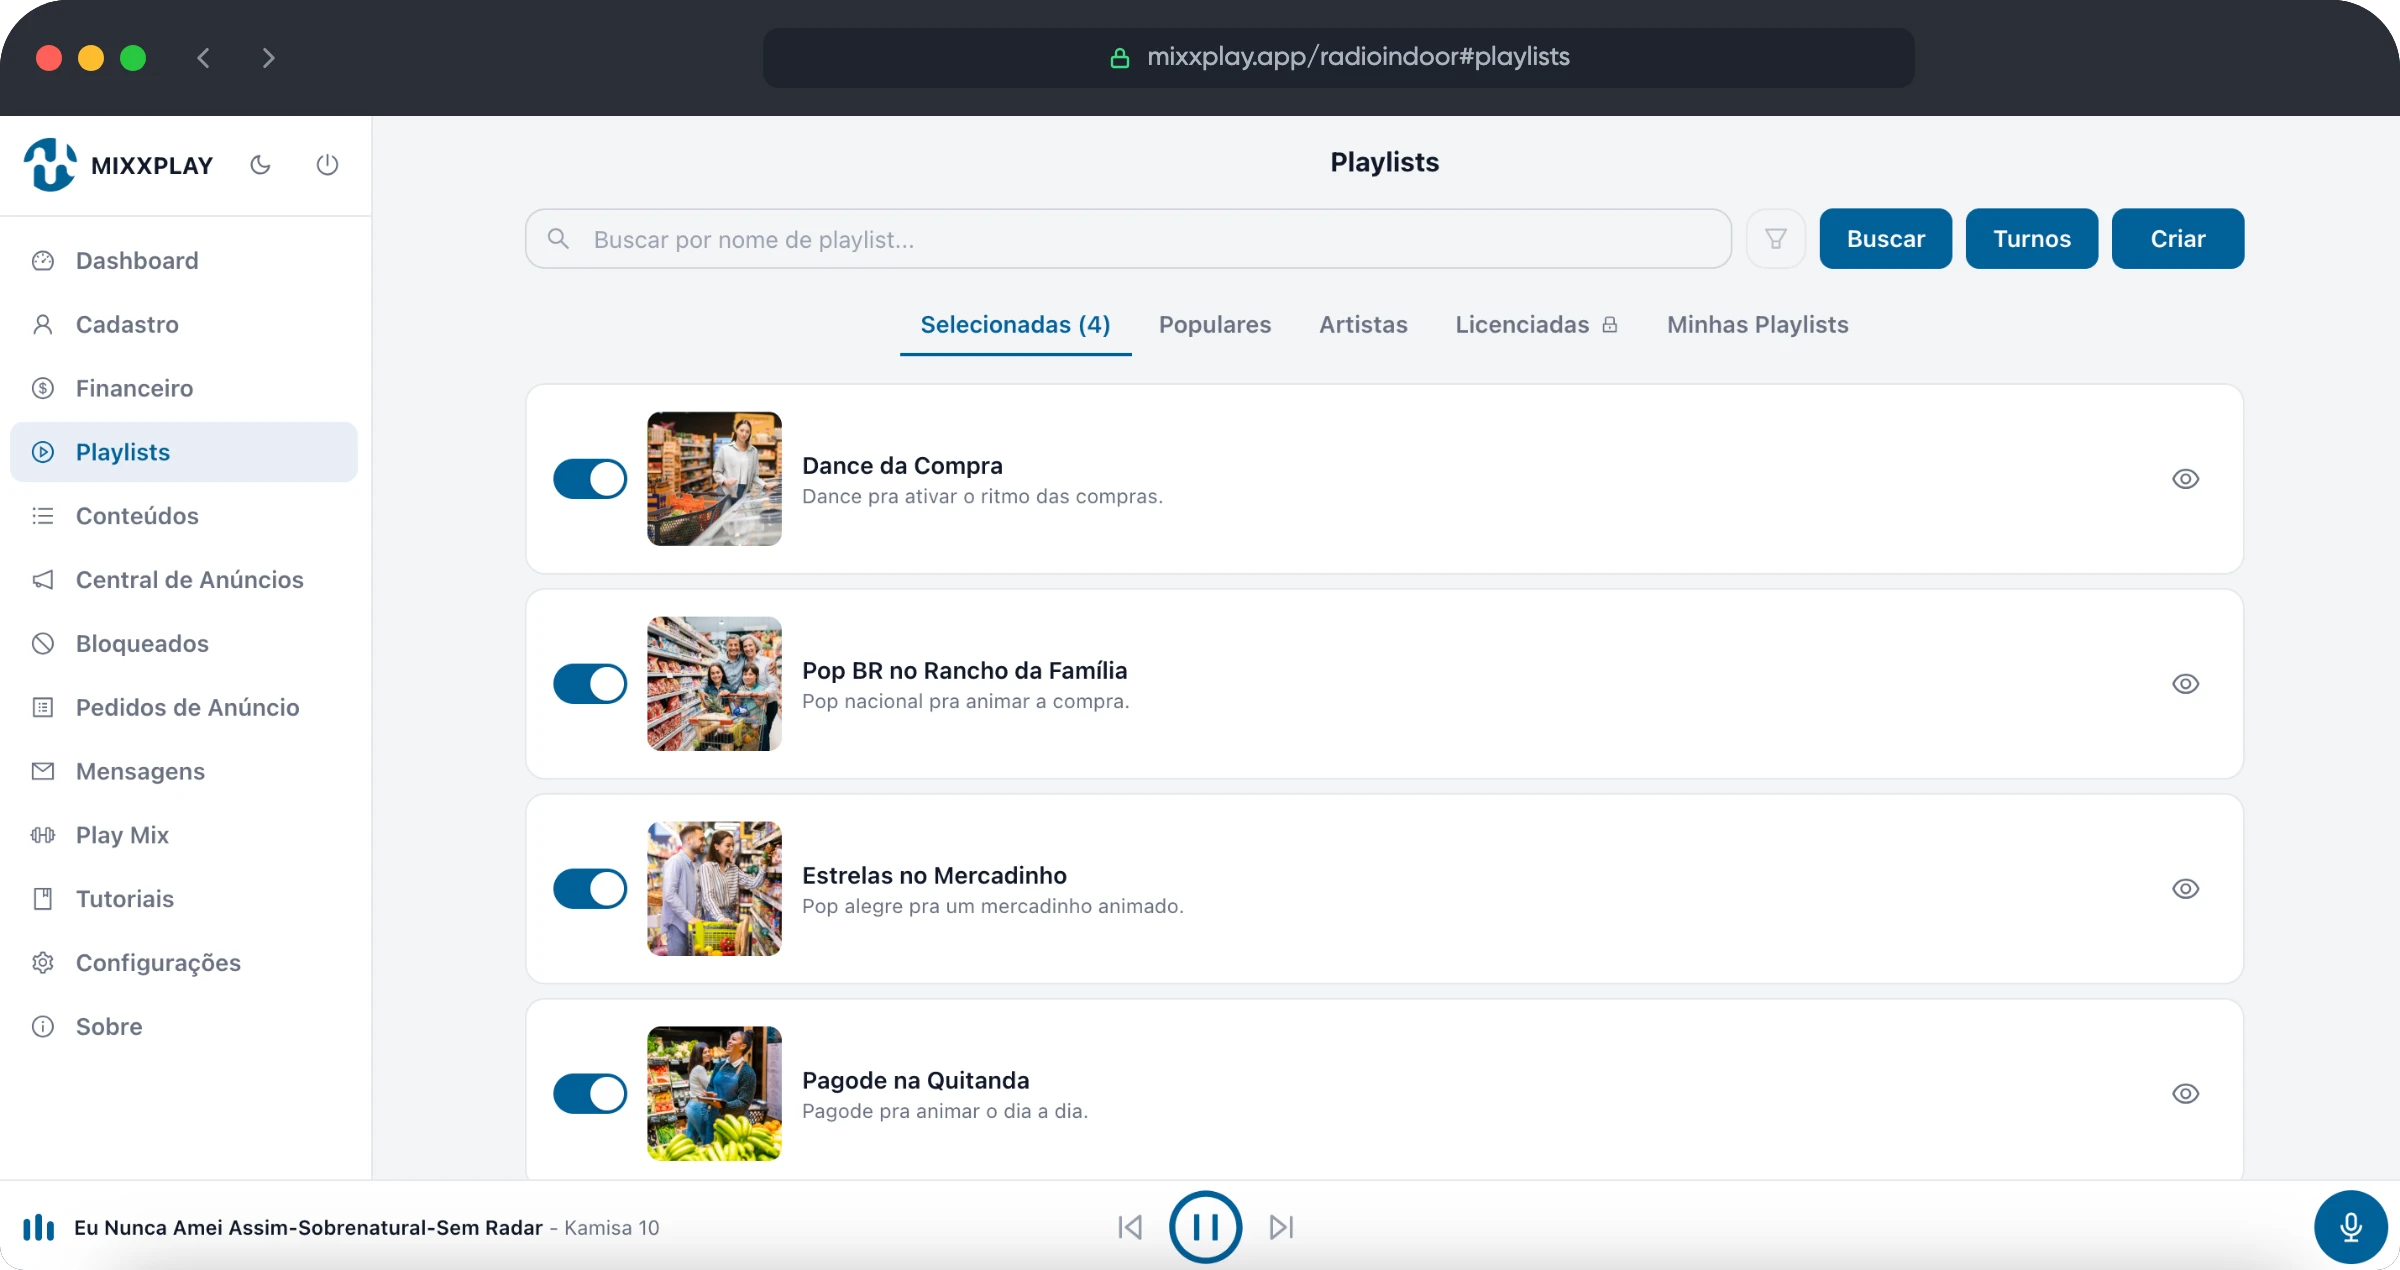Viewport: 2400px width, 1270px height.
Task: Click the filter funnel icon
Action: [1775, 239]
